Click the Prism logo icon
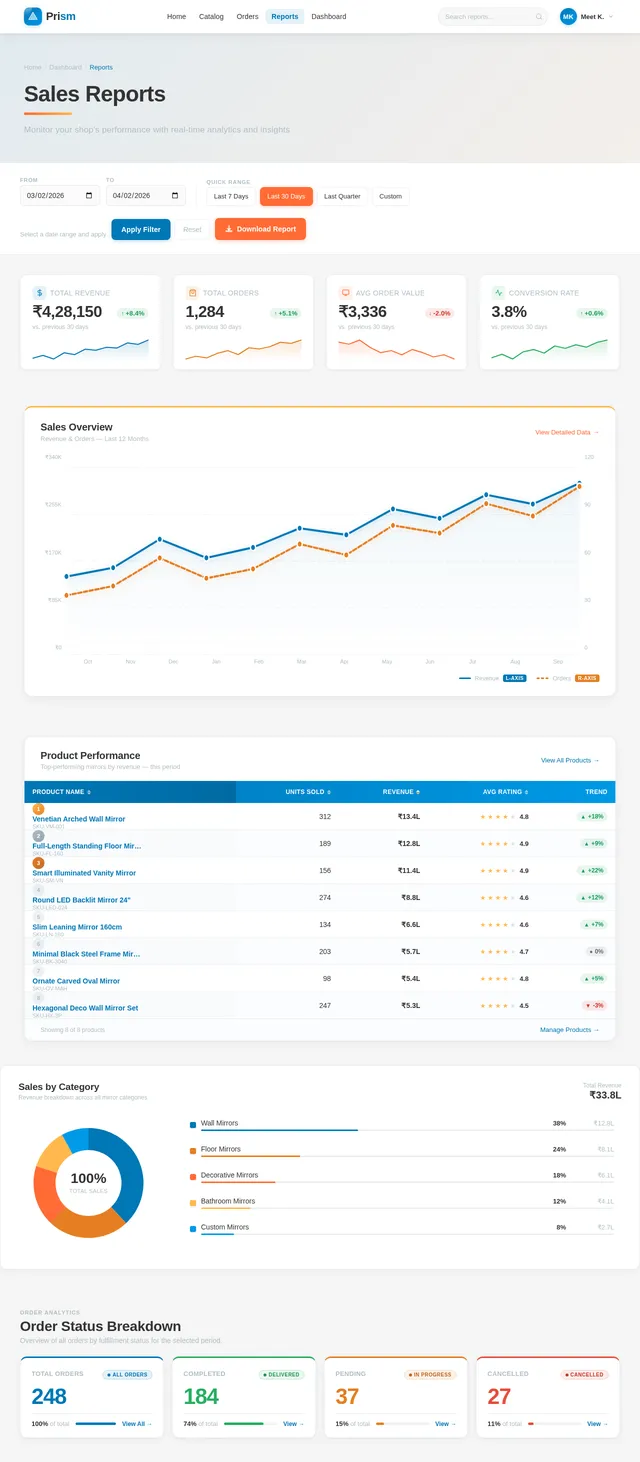Image resolution: width=640 pixels, height=1462 pixels. [x=33, y=16]
